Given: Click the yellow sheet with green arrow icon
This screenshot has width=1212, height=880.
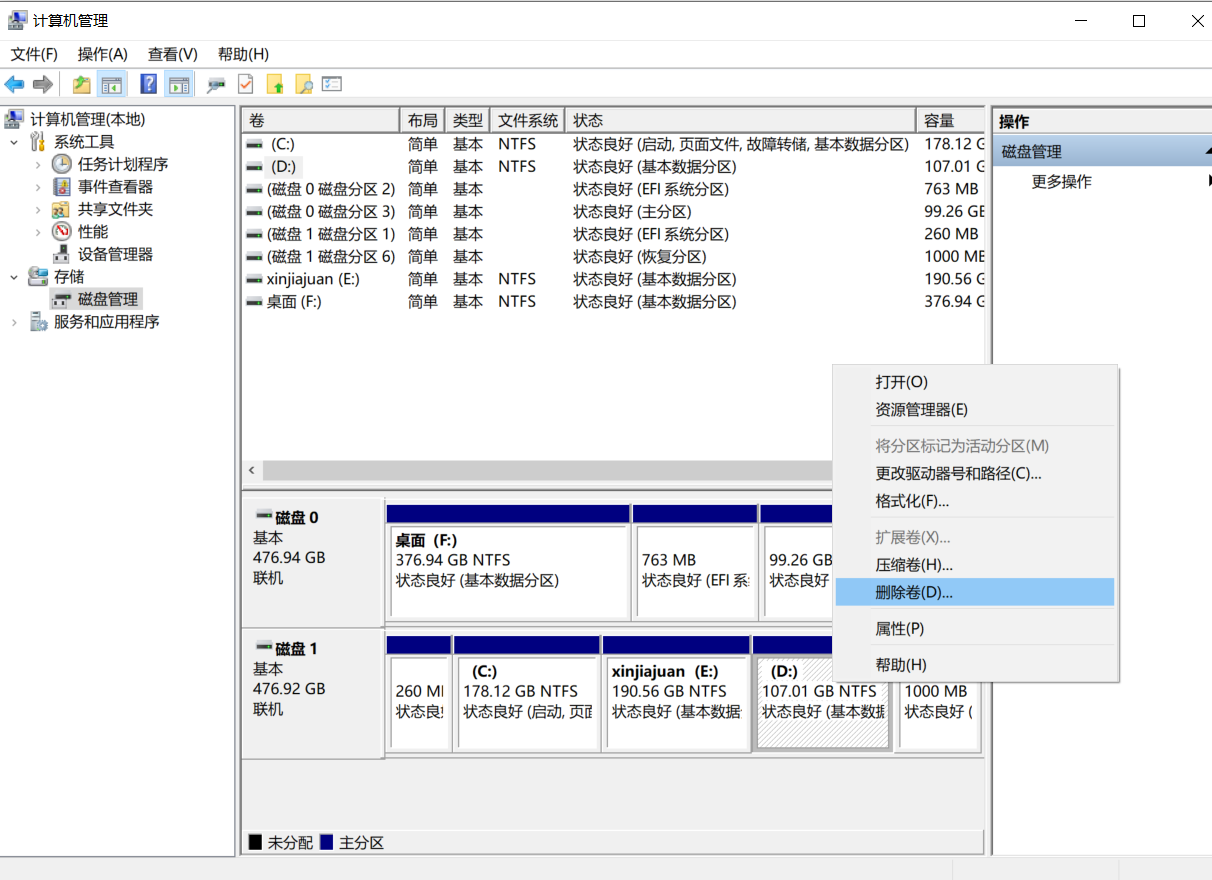Looking at the screenshot, I should point(274,85).
